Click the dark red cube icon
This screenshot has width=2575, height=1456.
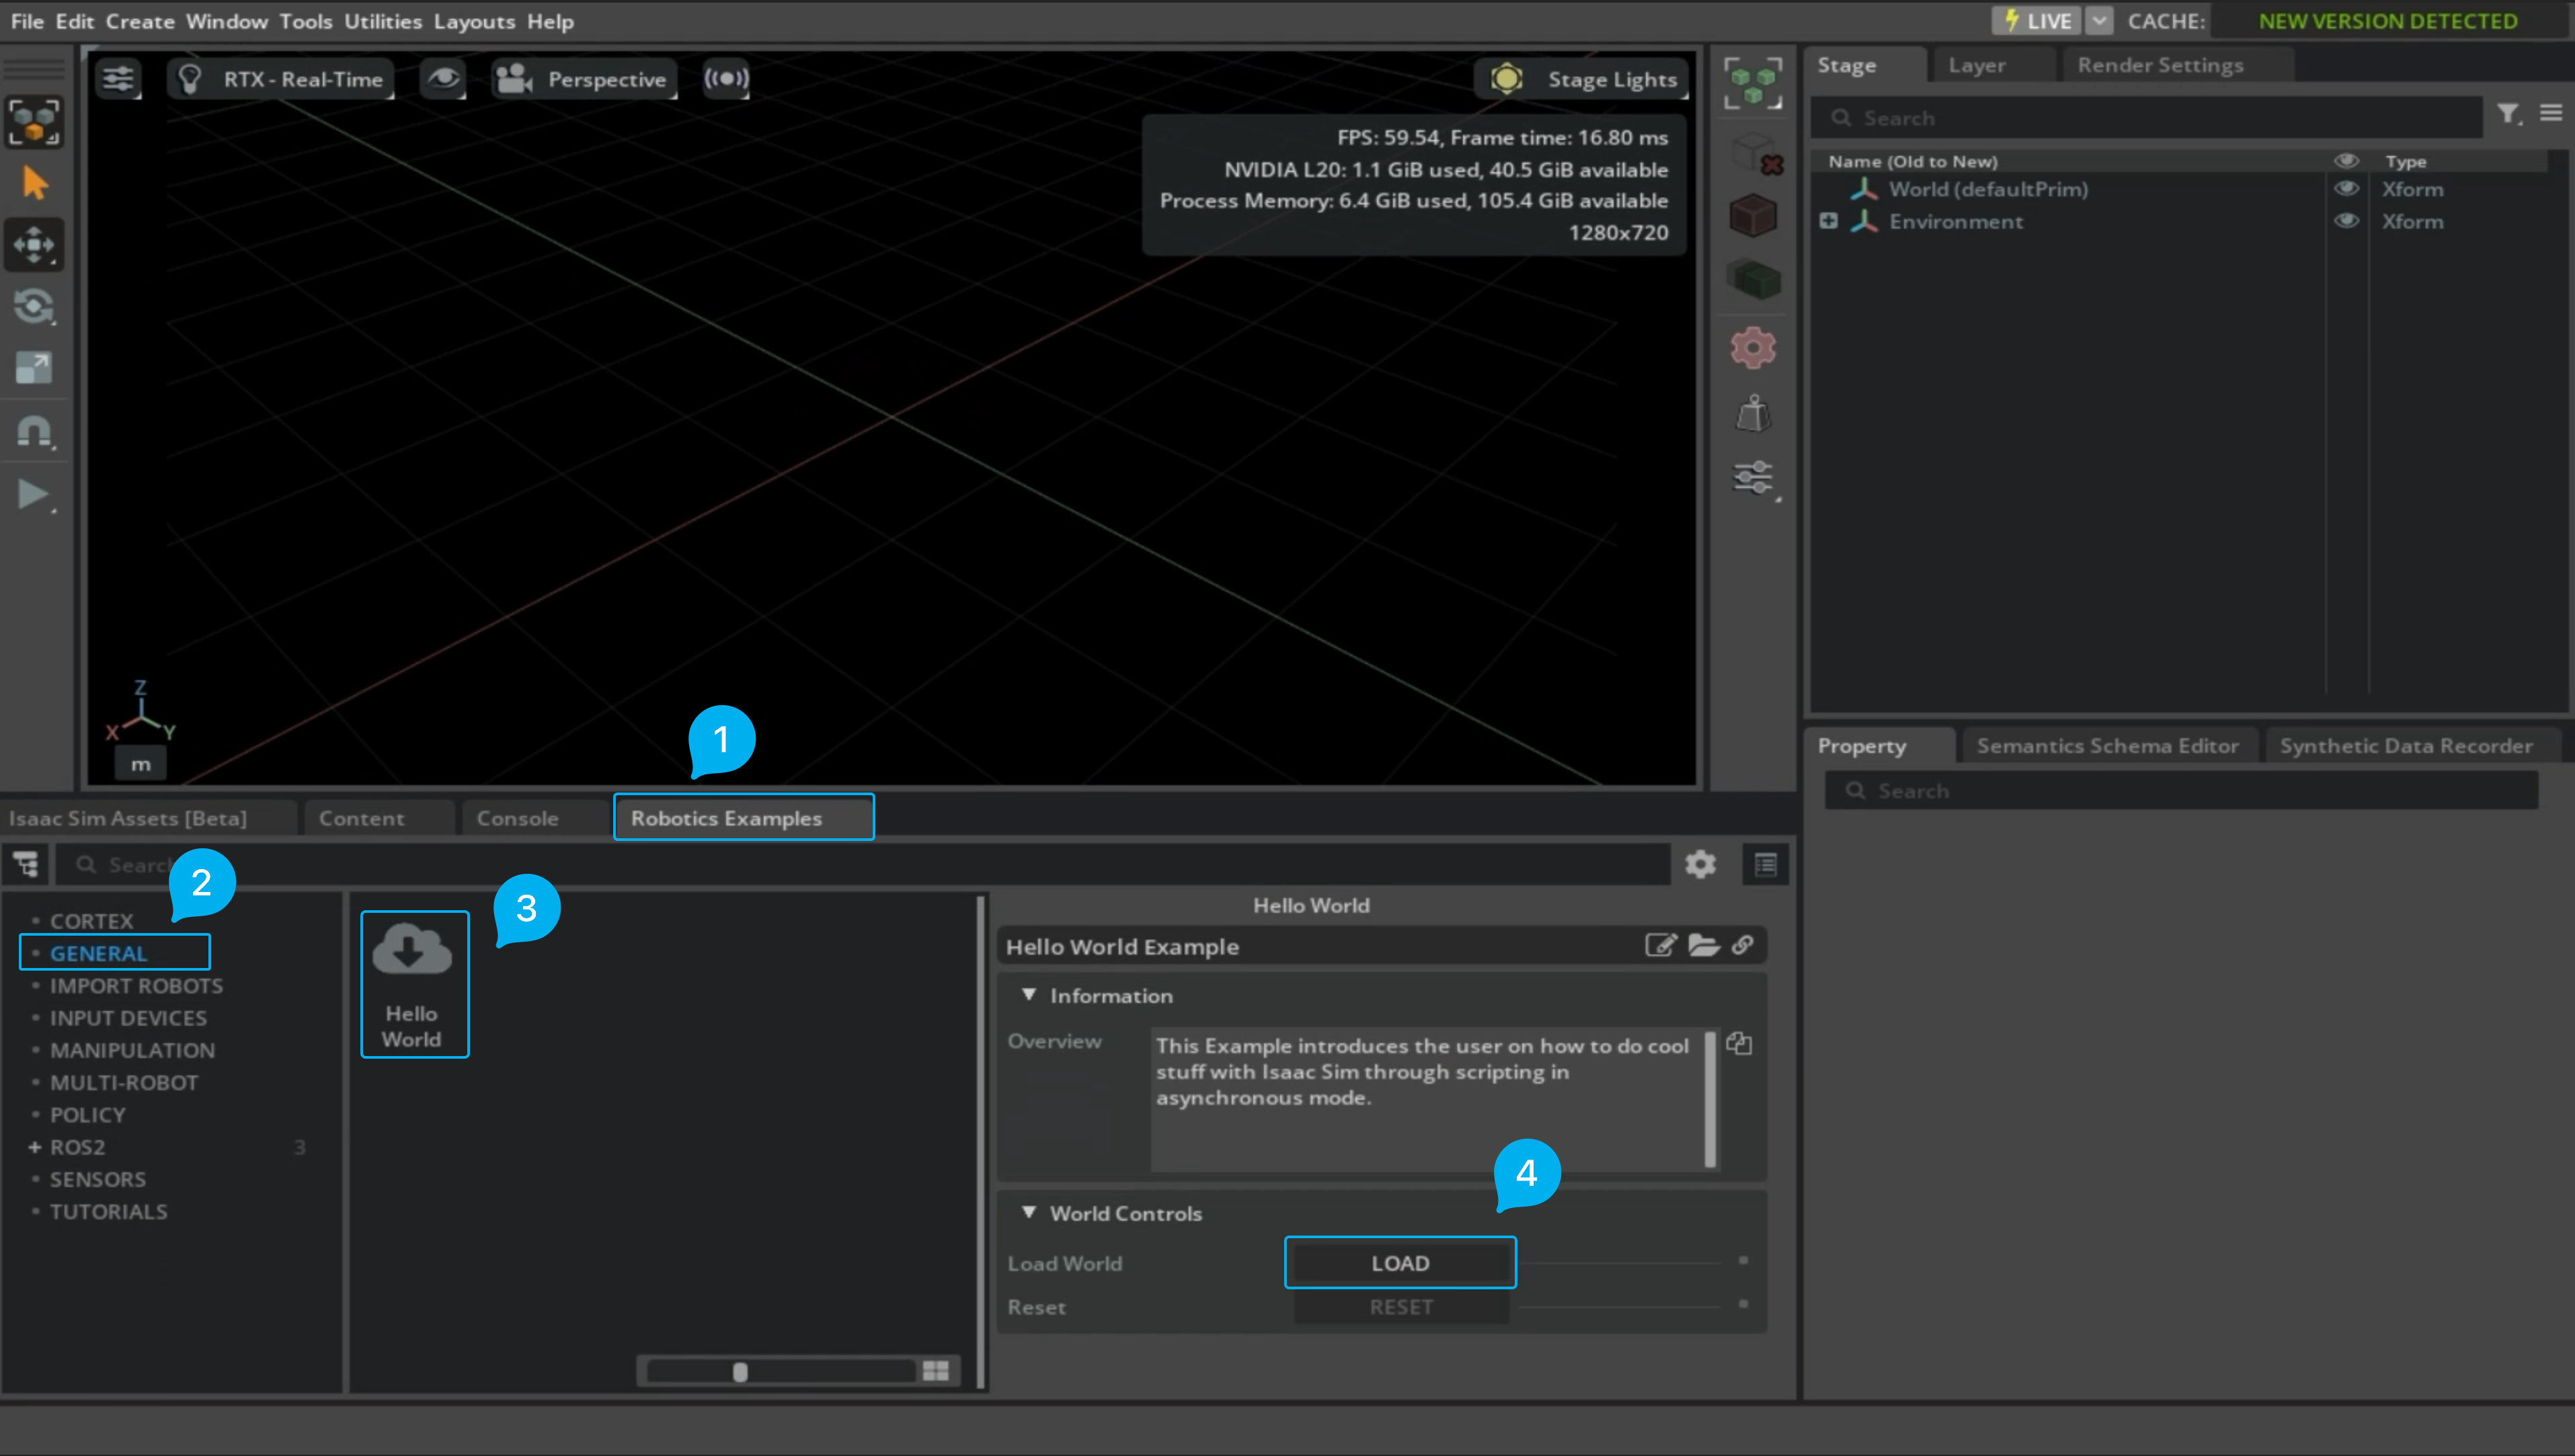(x=1753, y=216)
